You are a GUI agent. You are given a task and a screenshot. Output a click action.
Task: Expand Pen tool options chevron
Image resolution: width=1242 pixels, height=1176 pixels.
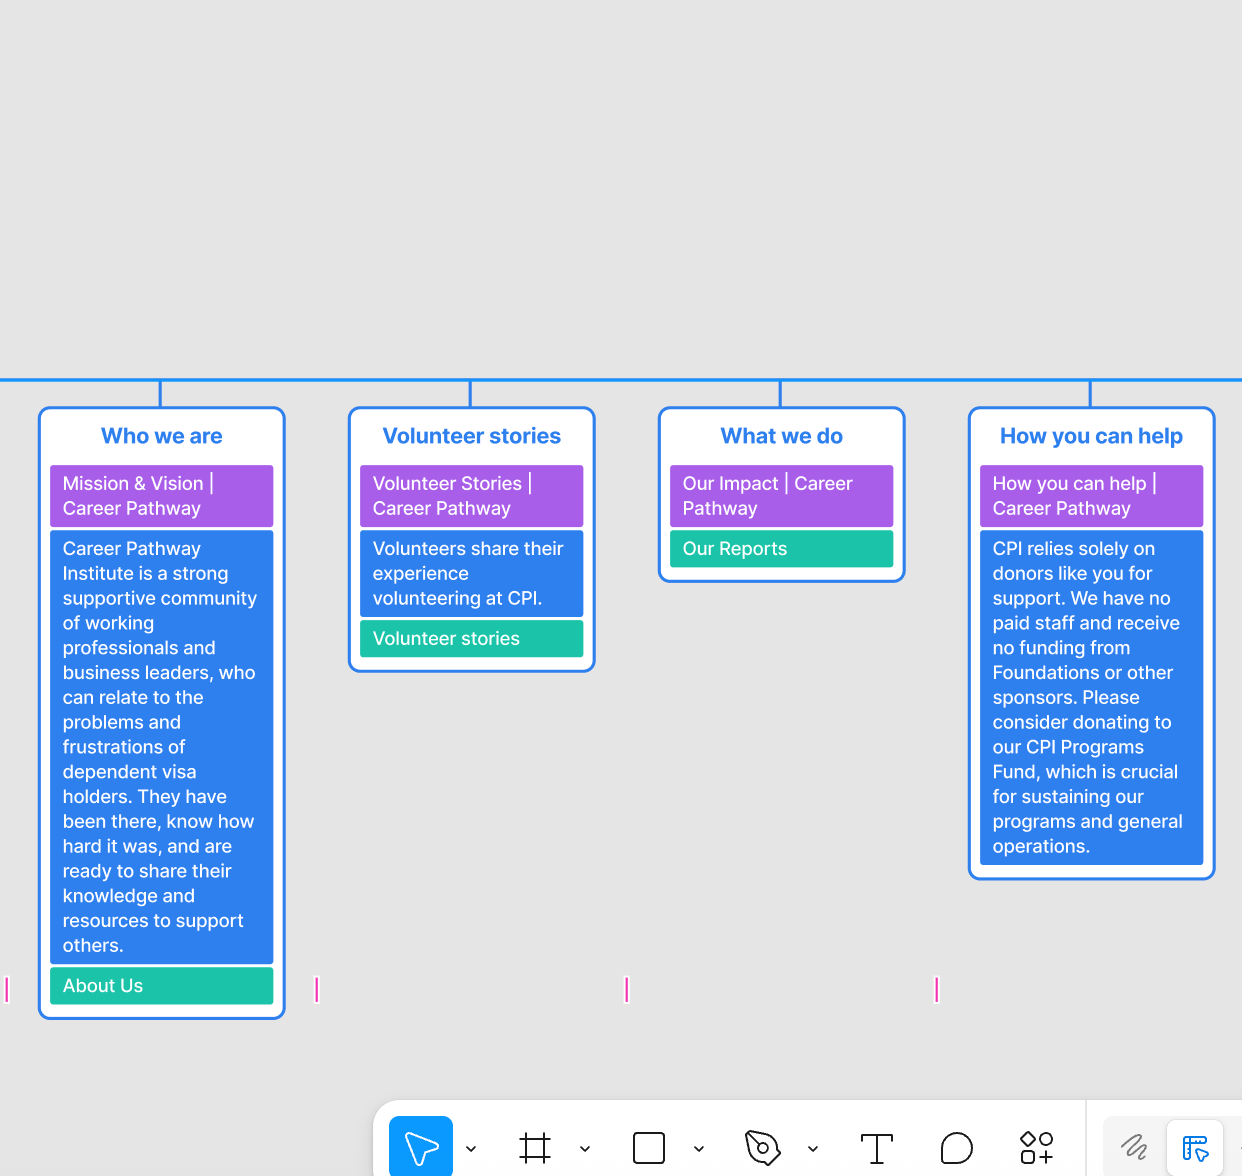pos(813,1149)
